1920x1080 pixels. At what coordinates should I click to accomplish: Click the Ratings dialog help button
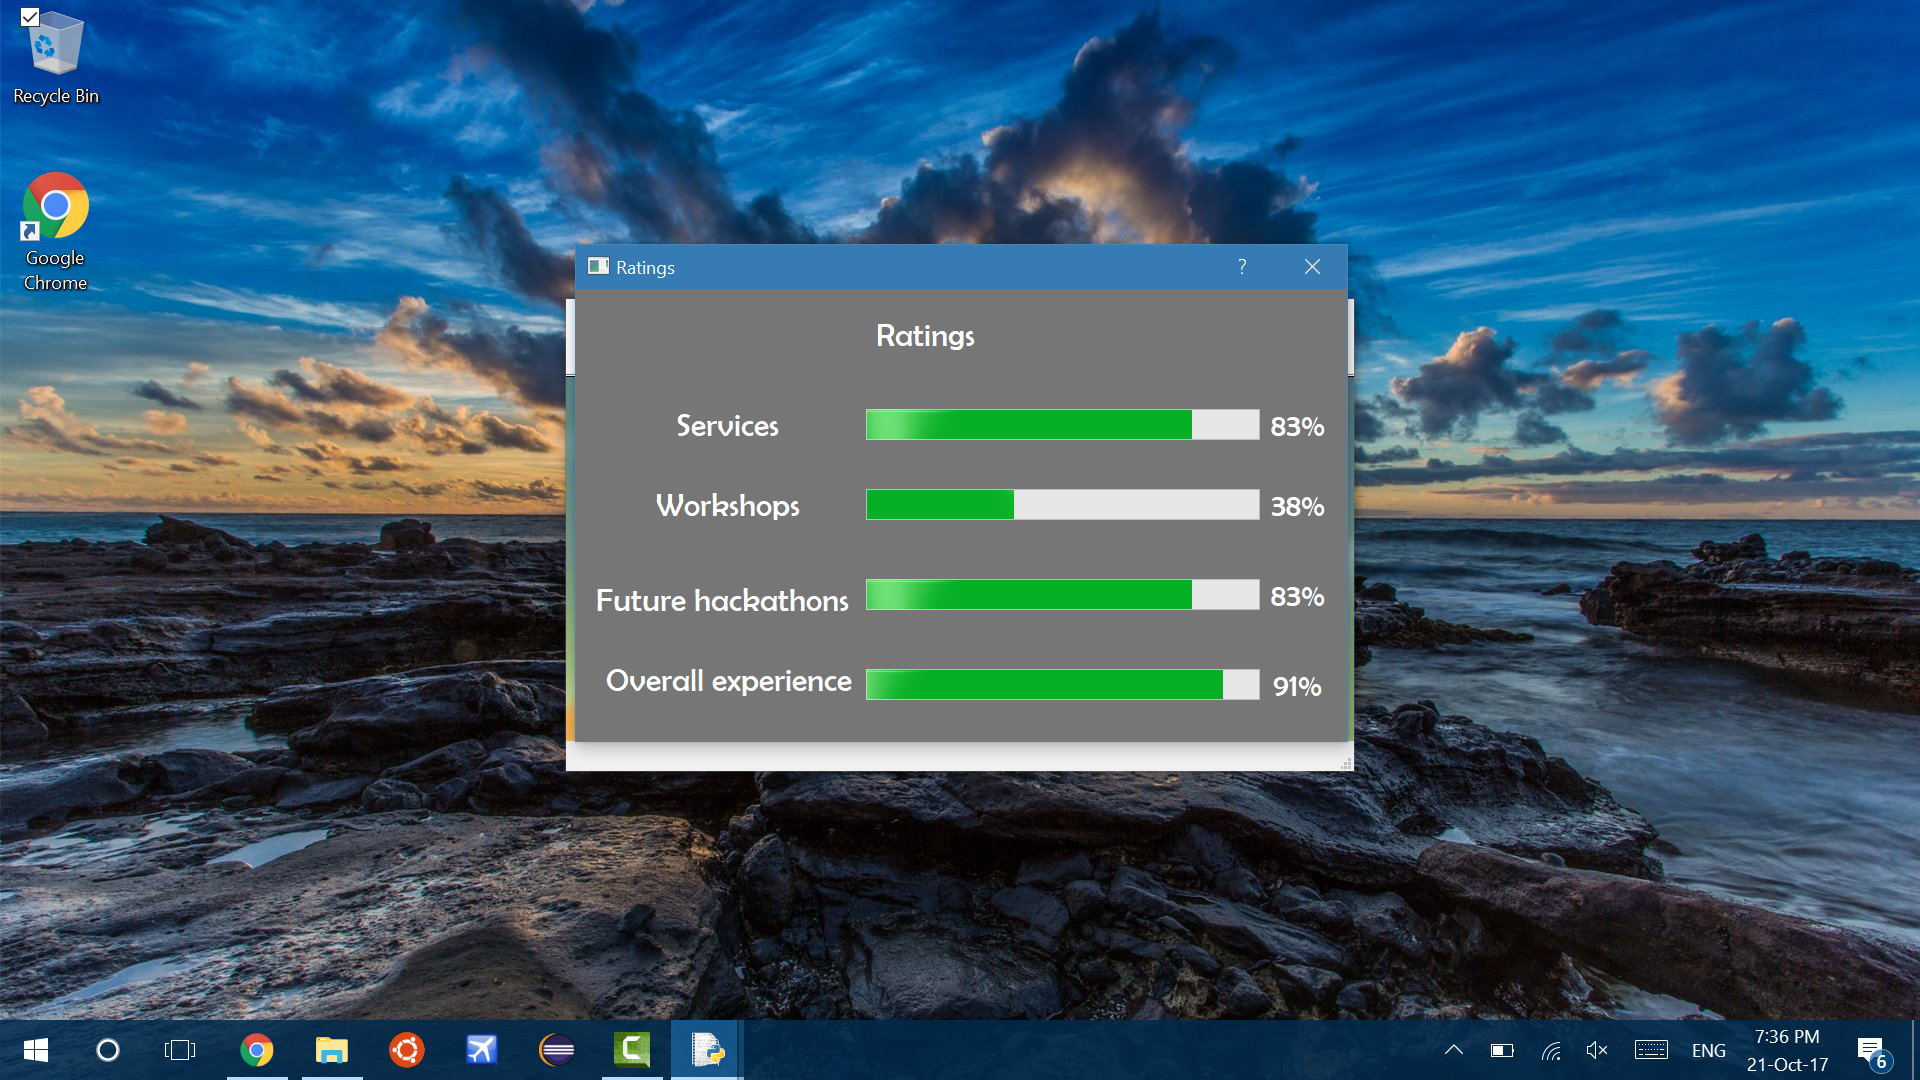tap(1242, 267)
